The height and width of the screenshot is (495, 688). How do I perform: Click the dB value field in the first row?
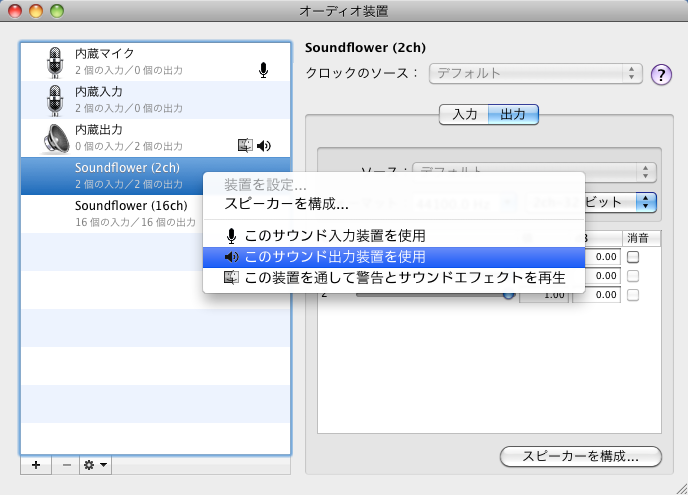597,257
